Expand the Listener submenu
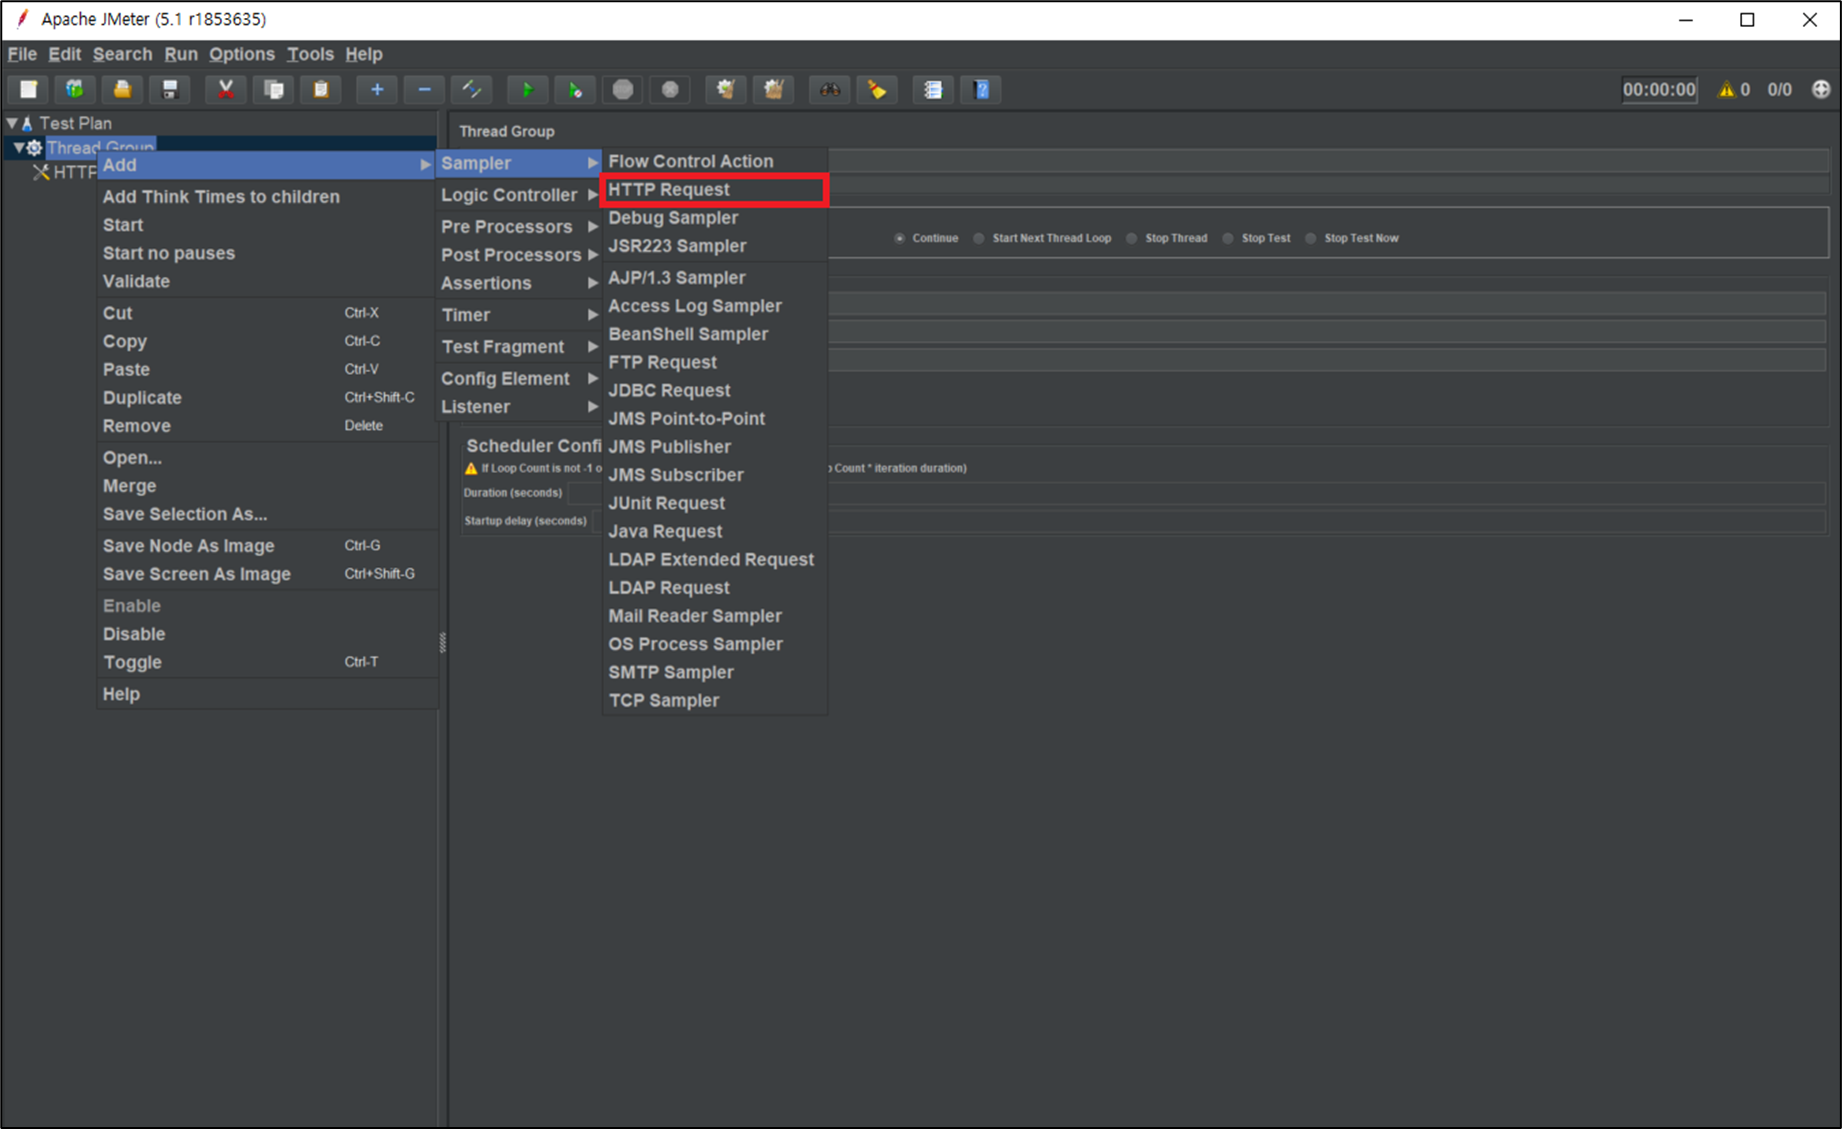Image resolution: width=1842 pixels, height=1129 pixels. pyautogui.click(x=518, y=407)
